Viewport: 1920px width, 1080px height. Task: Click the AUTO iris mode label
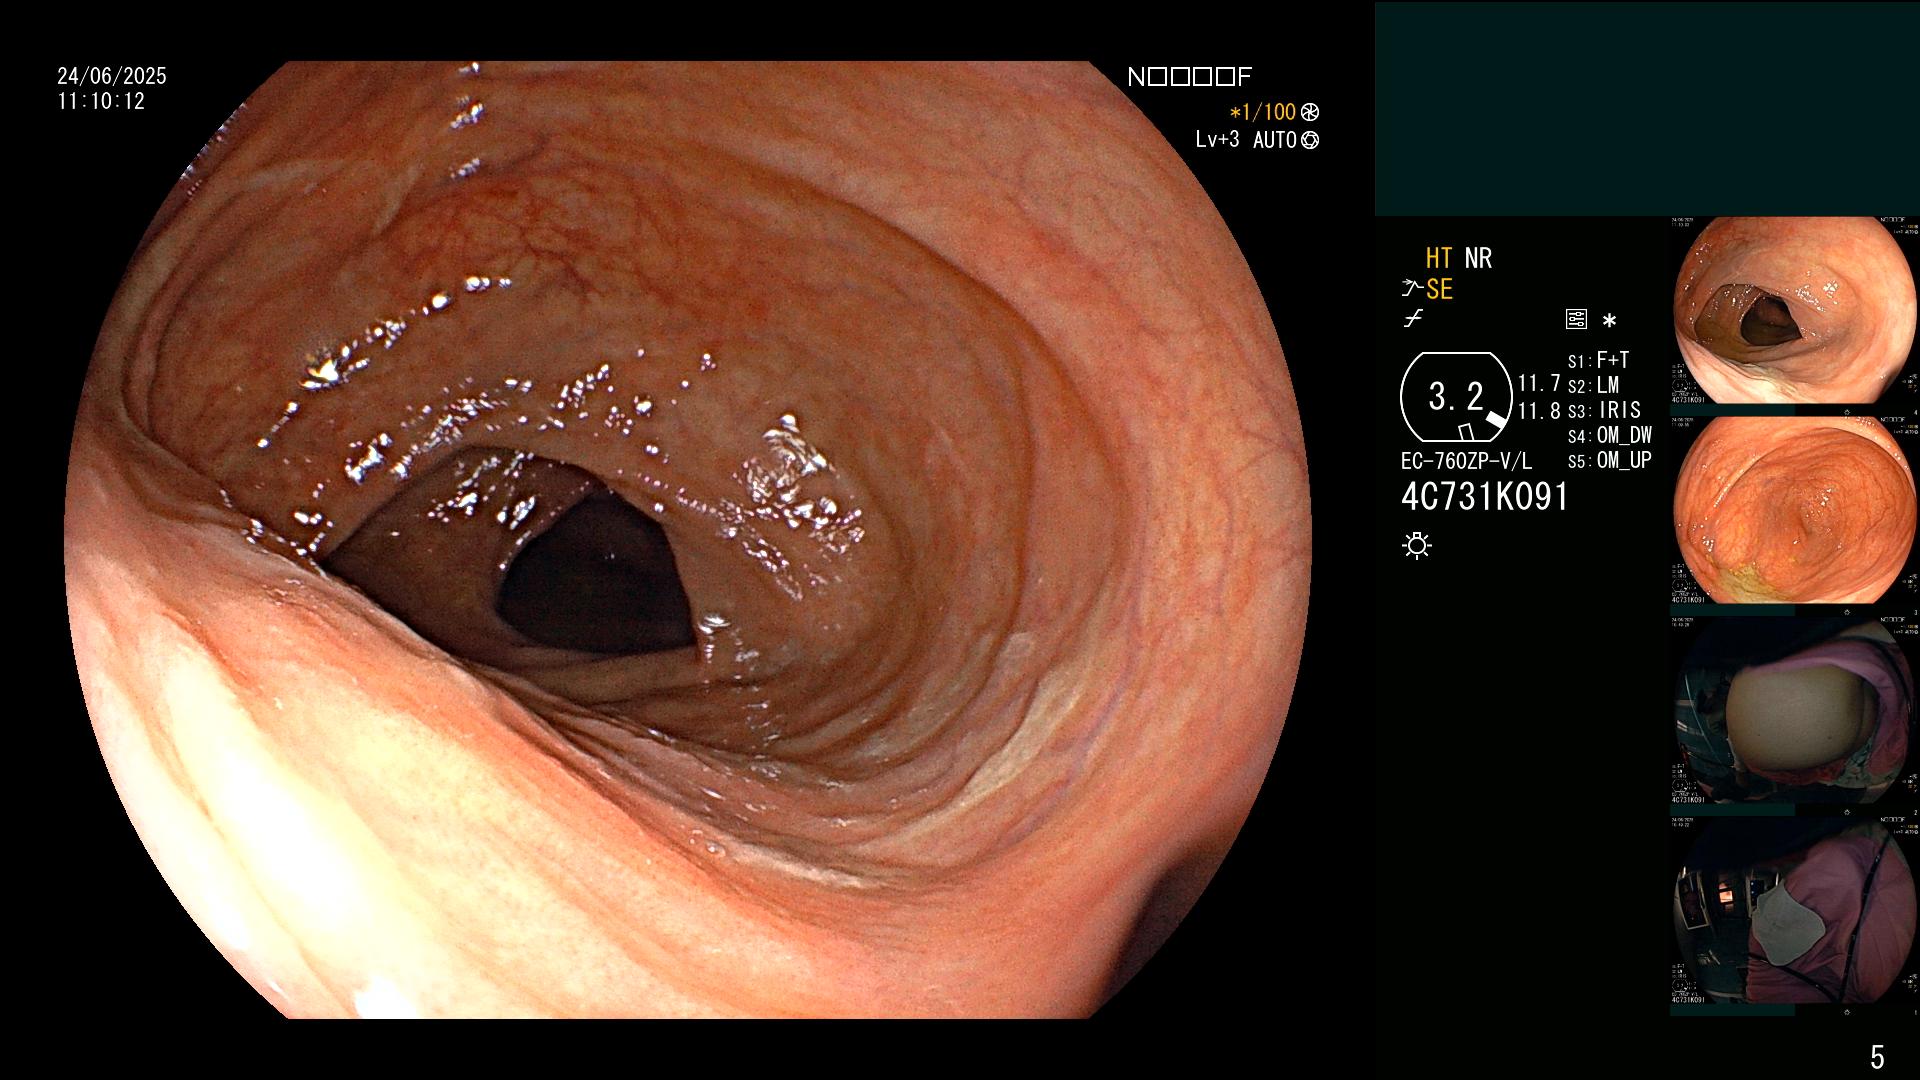pyautogui.click(x=1275, y=140)
